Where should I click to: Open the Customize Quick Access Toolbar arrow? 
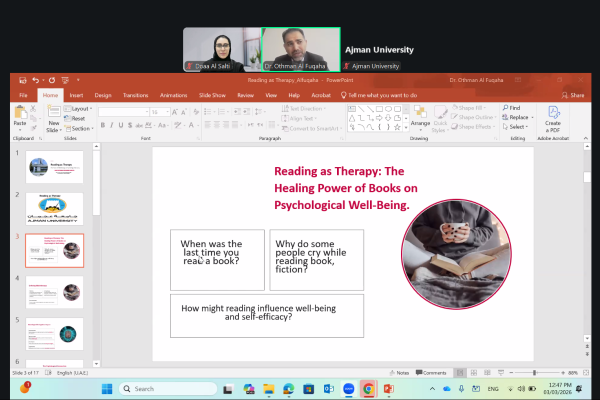pos(78,80)
